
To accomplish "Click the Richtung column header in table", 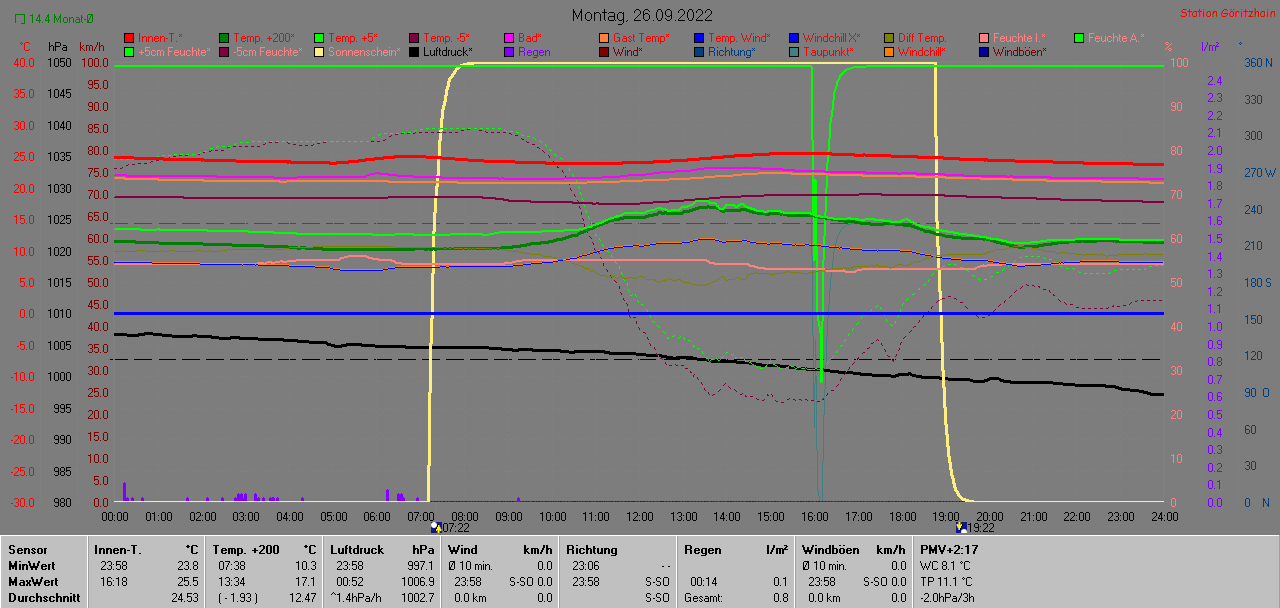I will [x=592, y=549].
